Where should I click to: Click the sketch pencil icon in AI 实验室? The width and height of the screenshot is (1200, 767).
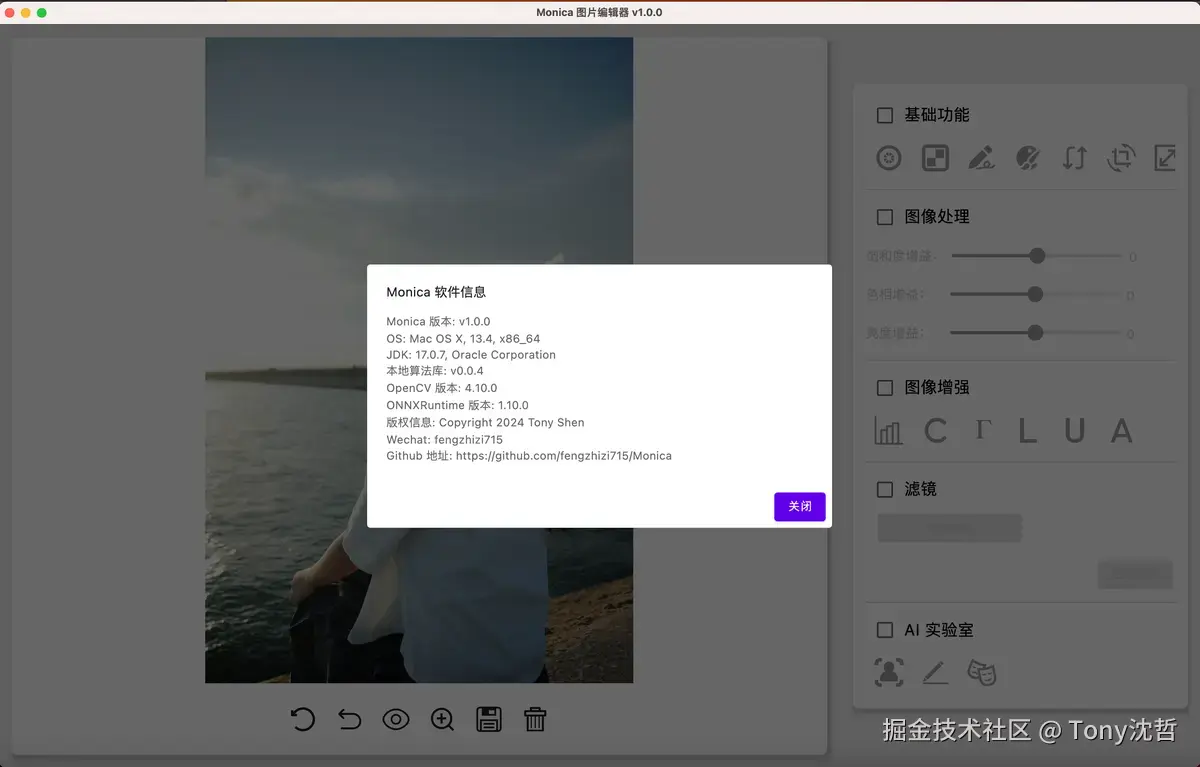click(x=935, y=673)
